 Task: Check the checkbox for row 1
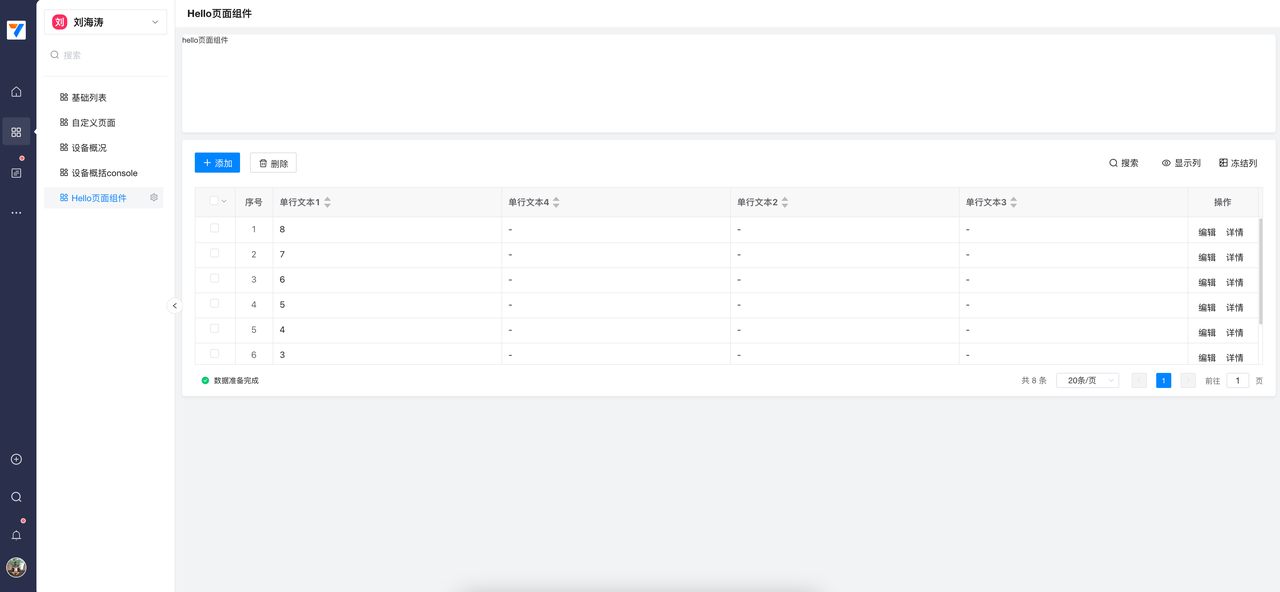[x=214, y=229]
